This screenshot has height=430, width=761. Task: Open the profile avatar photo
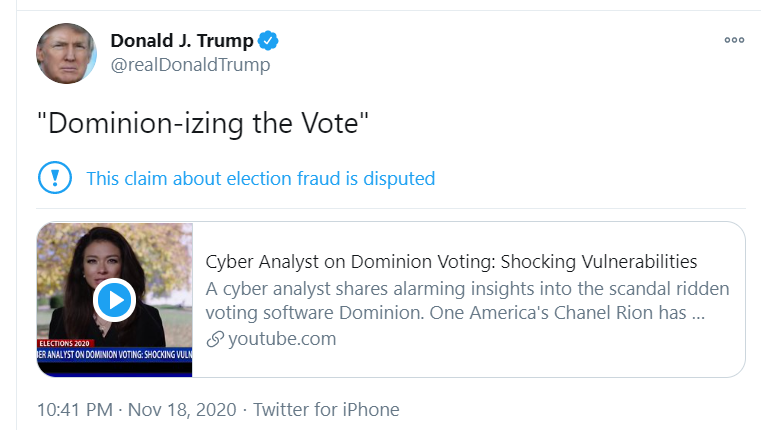[x=66, y=53]
